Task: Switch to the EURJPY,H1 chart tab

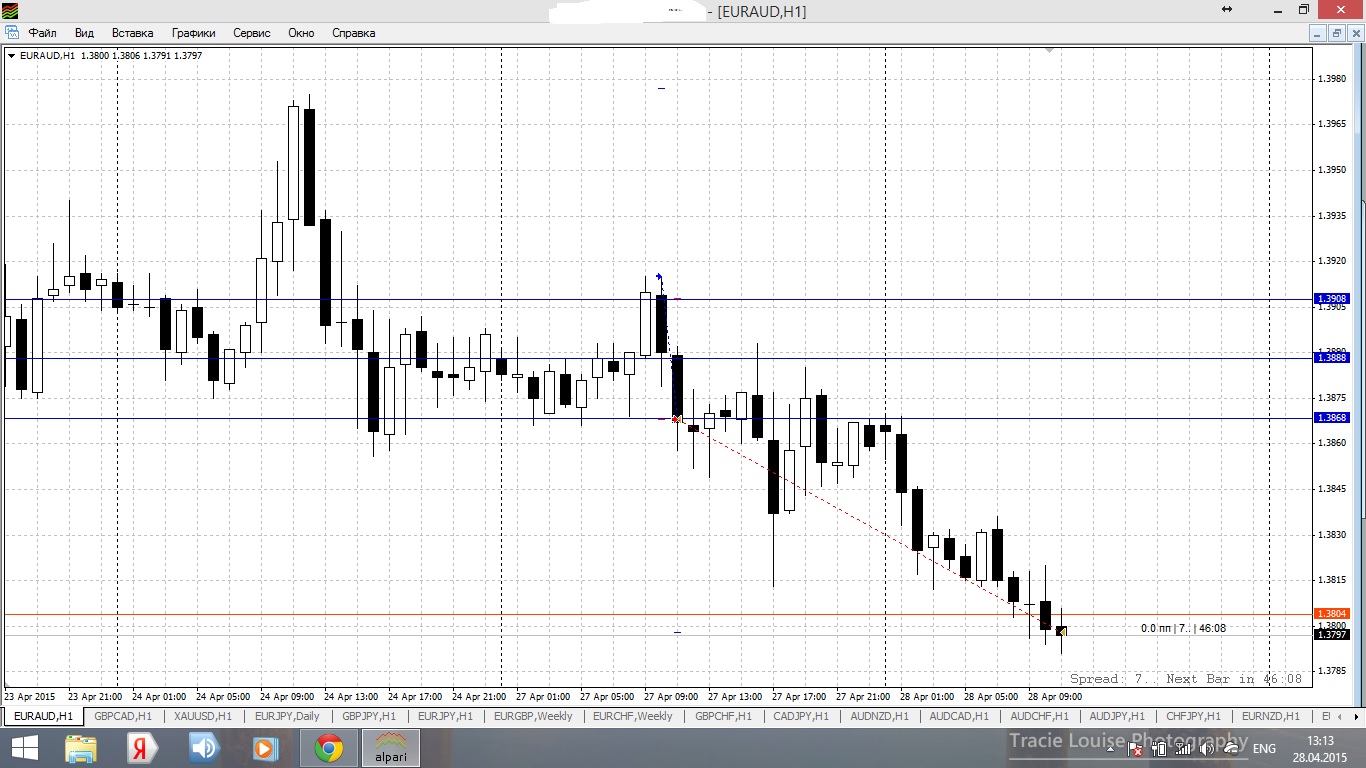Action: pos(447,716)
